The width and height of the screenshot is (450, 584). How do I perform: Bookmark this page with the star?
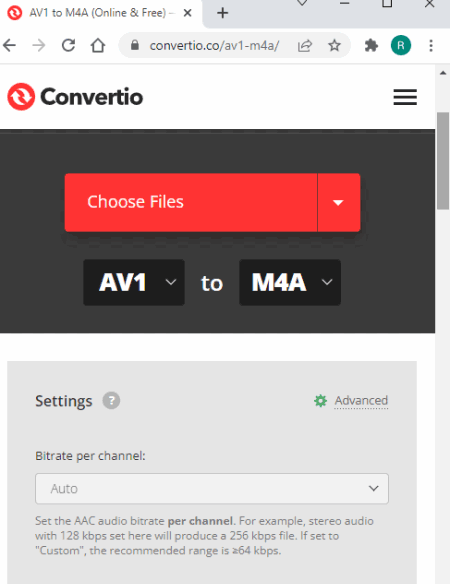pyautogui.click(x=334, y=45)
